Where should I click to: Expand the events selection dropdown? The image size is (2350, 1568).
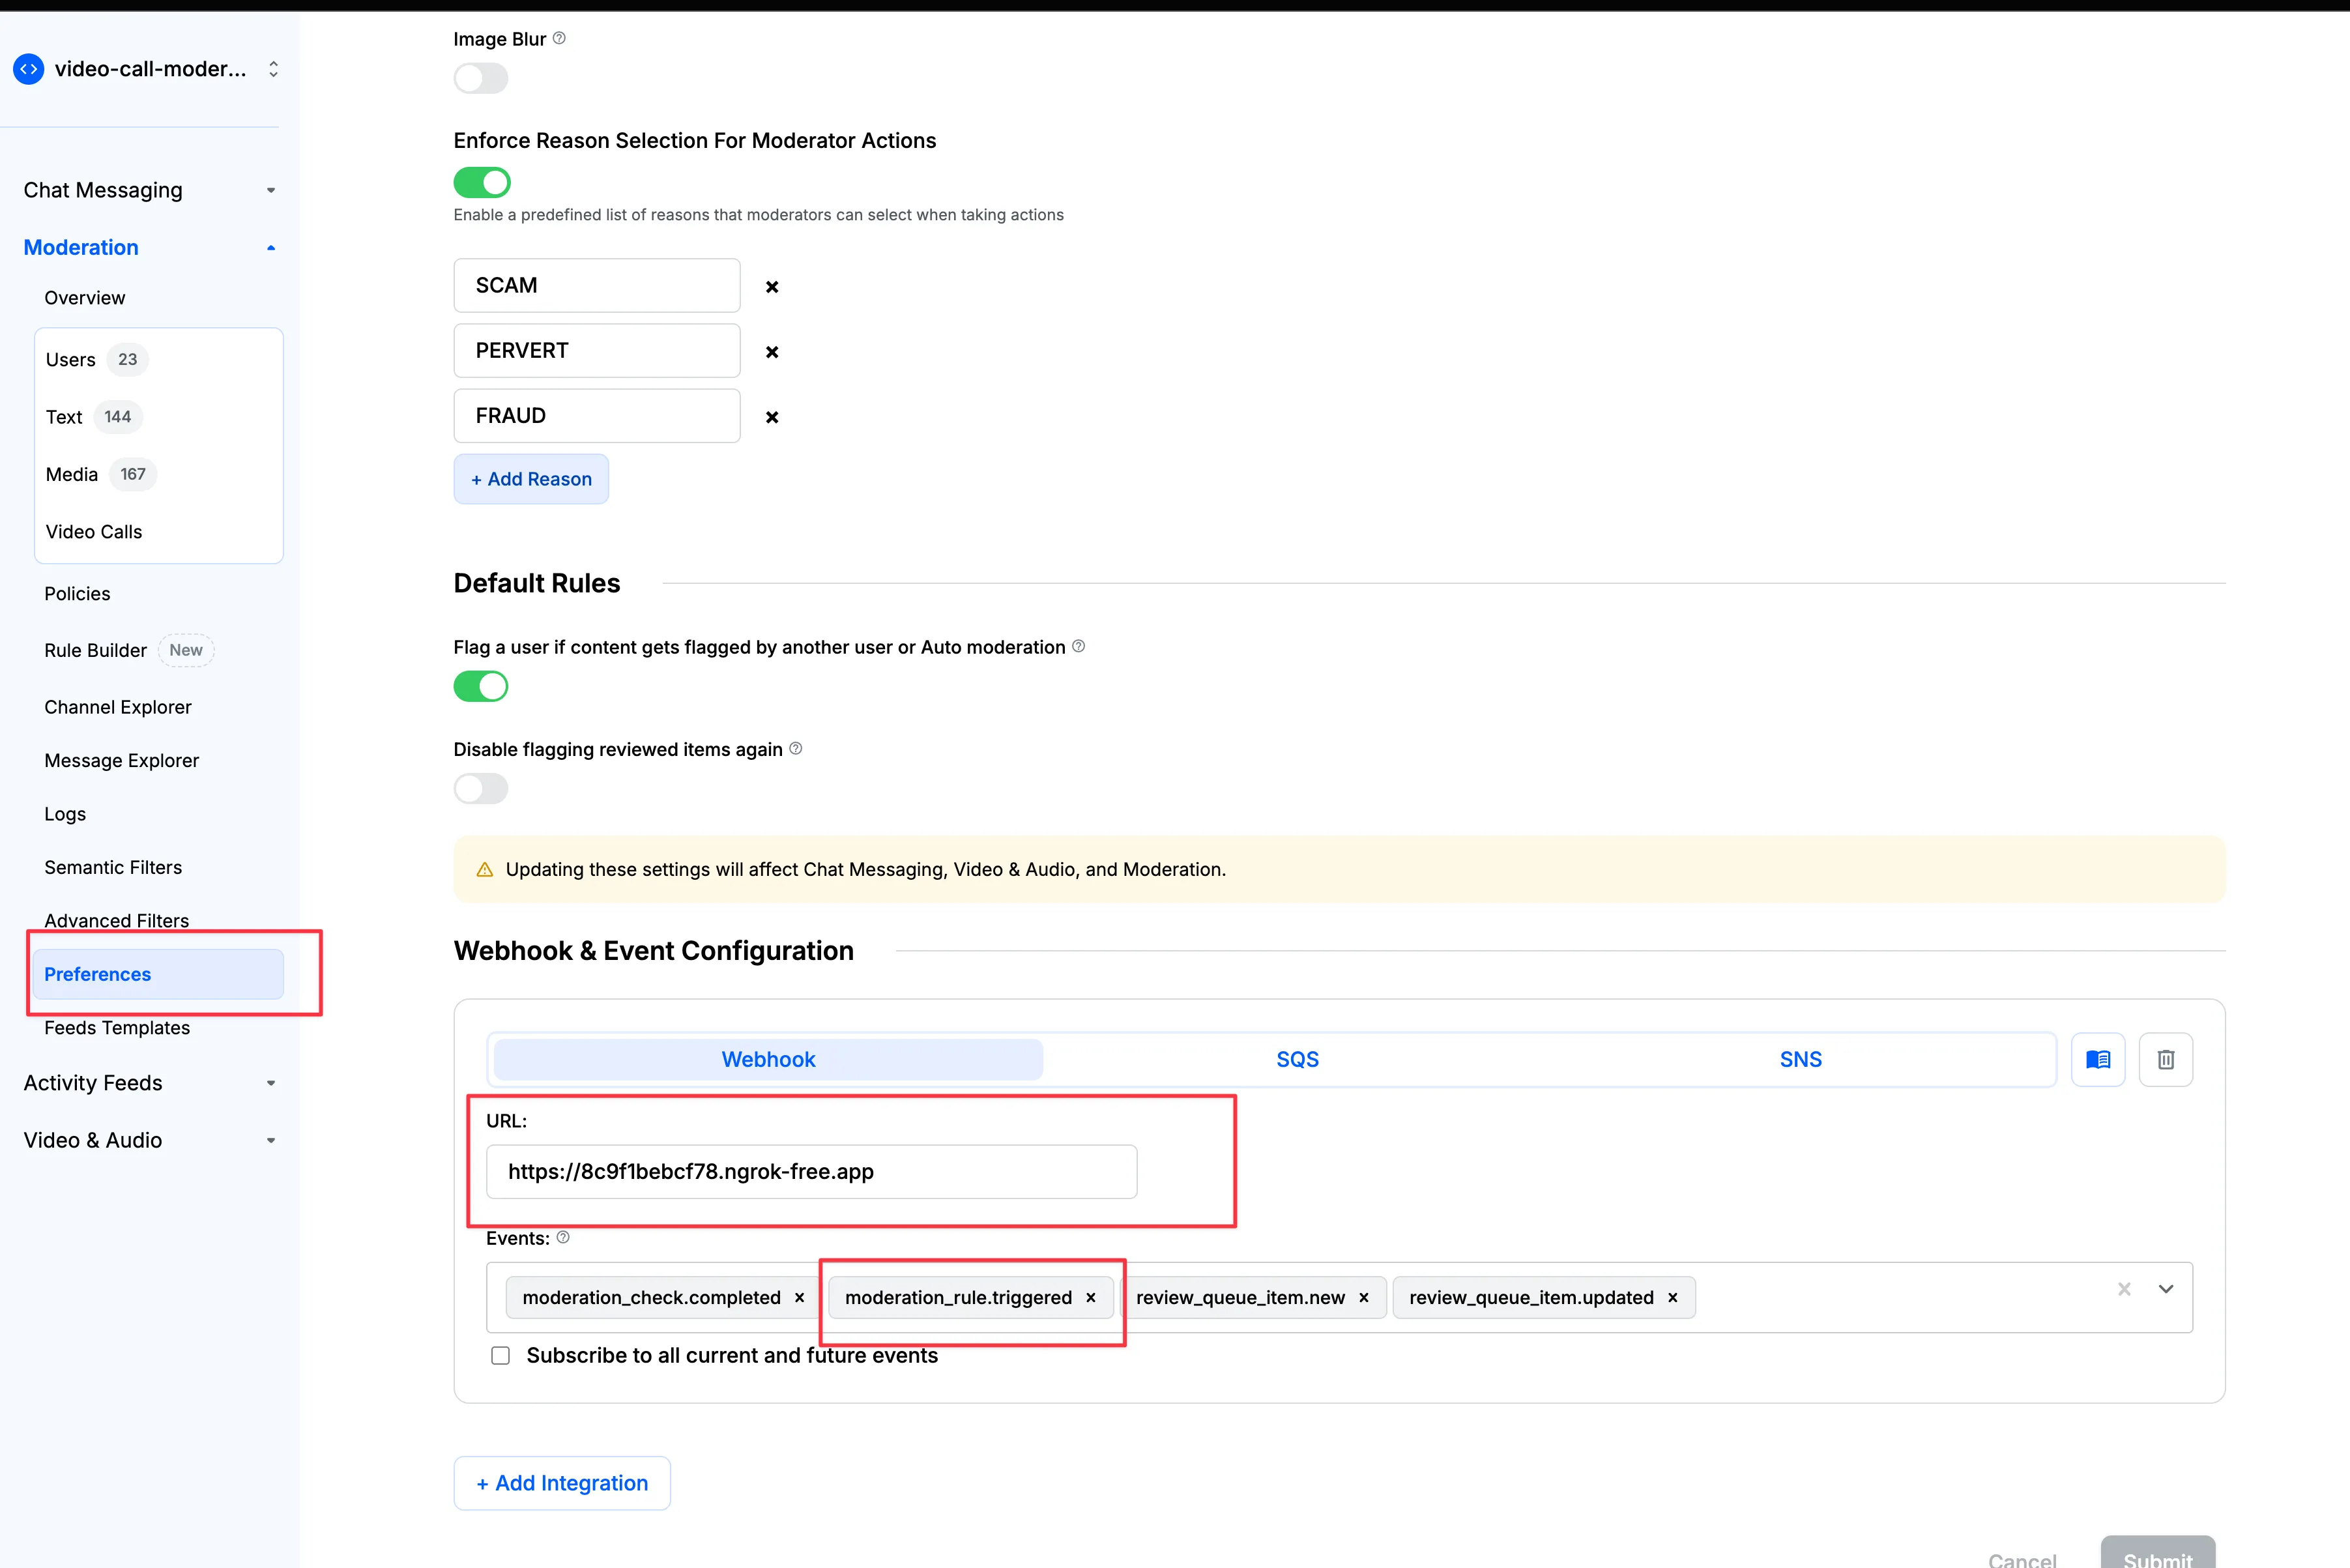coord(2166,1289)
